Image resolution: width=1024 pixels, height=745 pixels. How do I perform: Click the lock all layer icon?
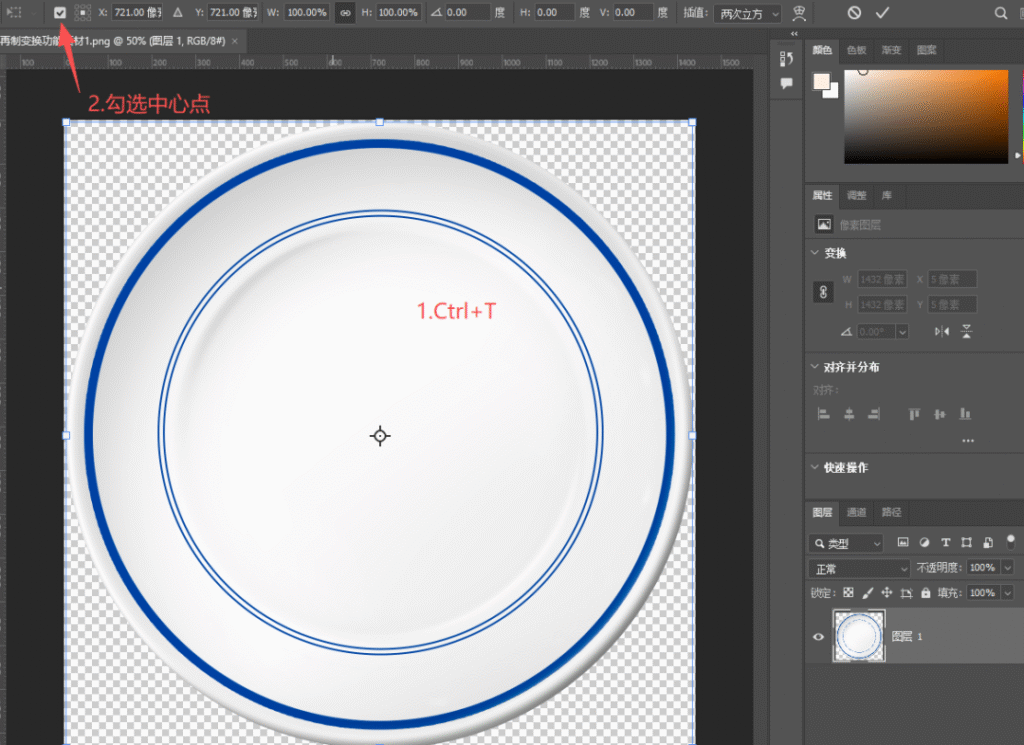(x=925, y=593)
